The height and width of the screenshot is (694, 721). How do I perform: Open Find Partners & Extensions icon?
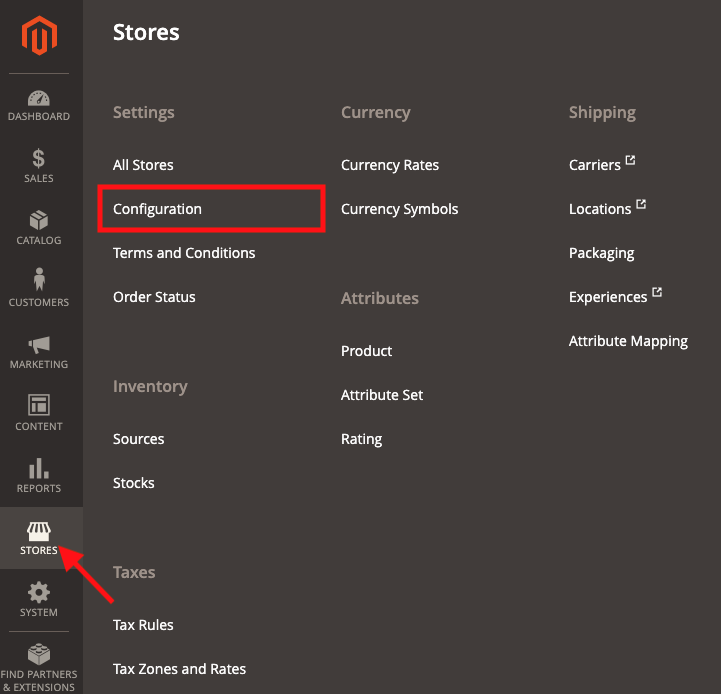(39, 654)
